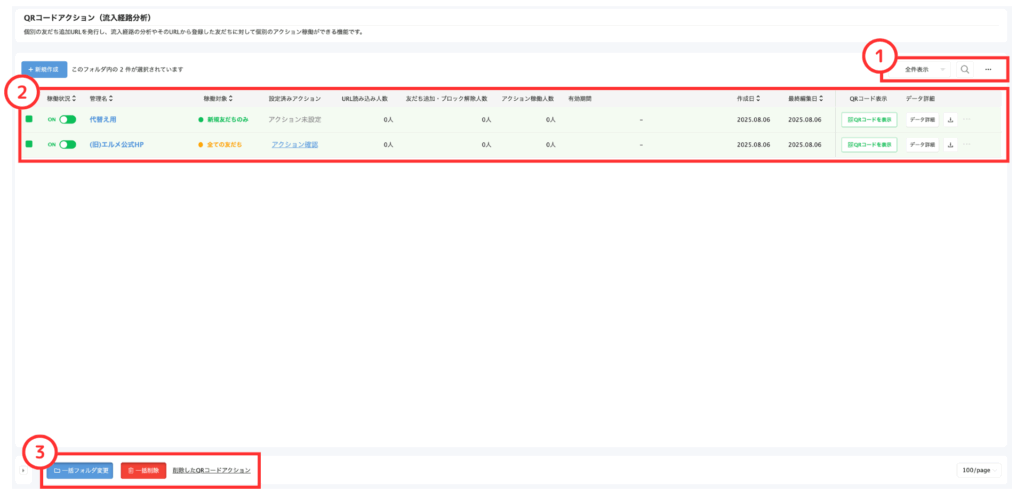Download data for the 代替え用 row

[950, 120]
